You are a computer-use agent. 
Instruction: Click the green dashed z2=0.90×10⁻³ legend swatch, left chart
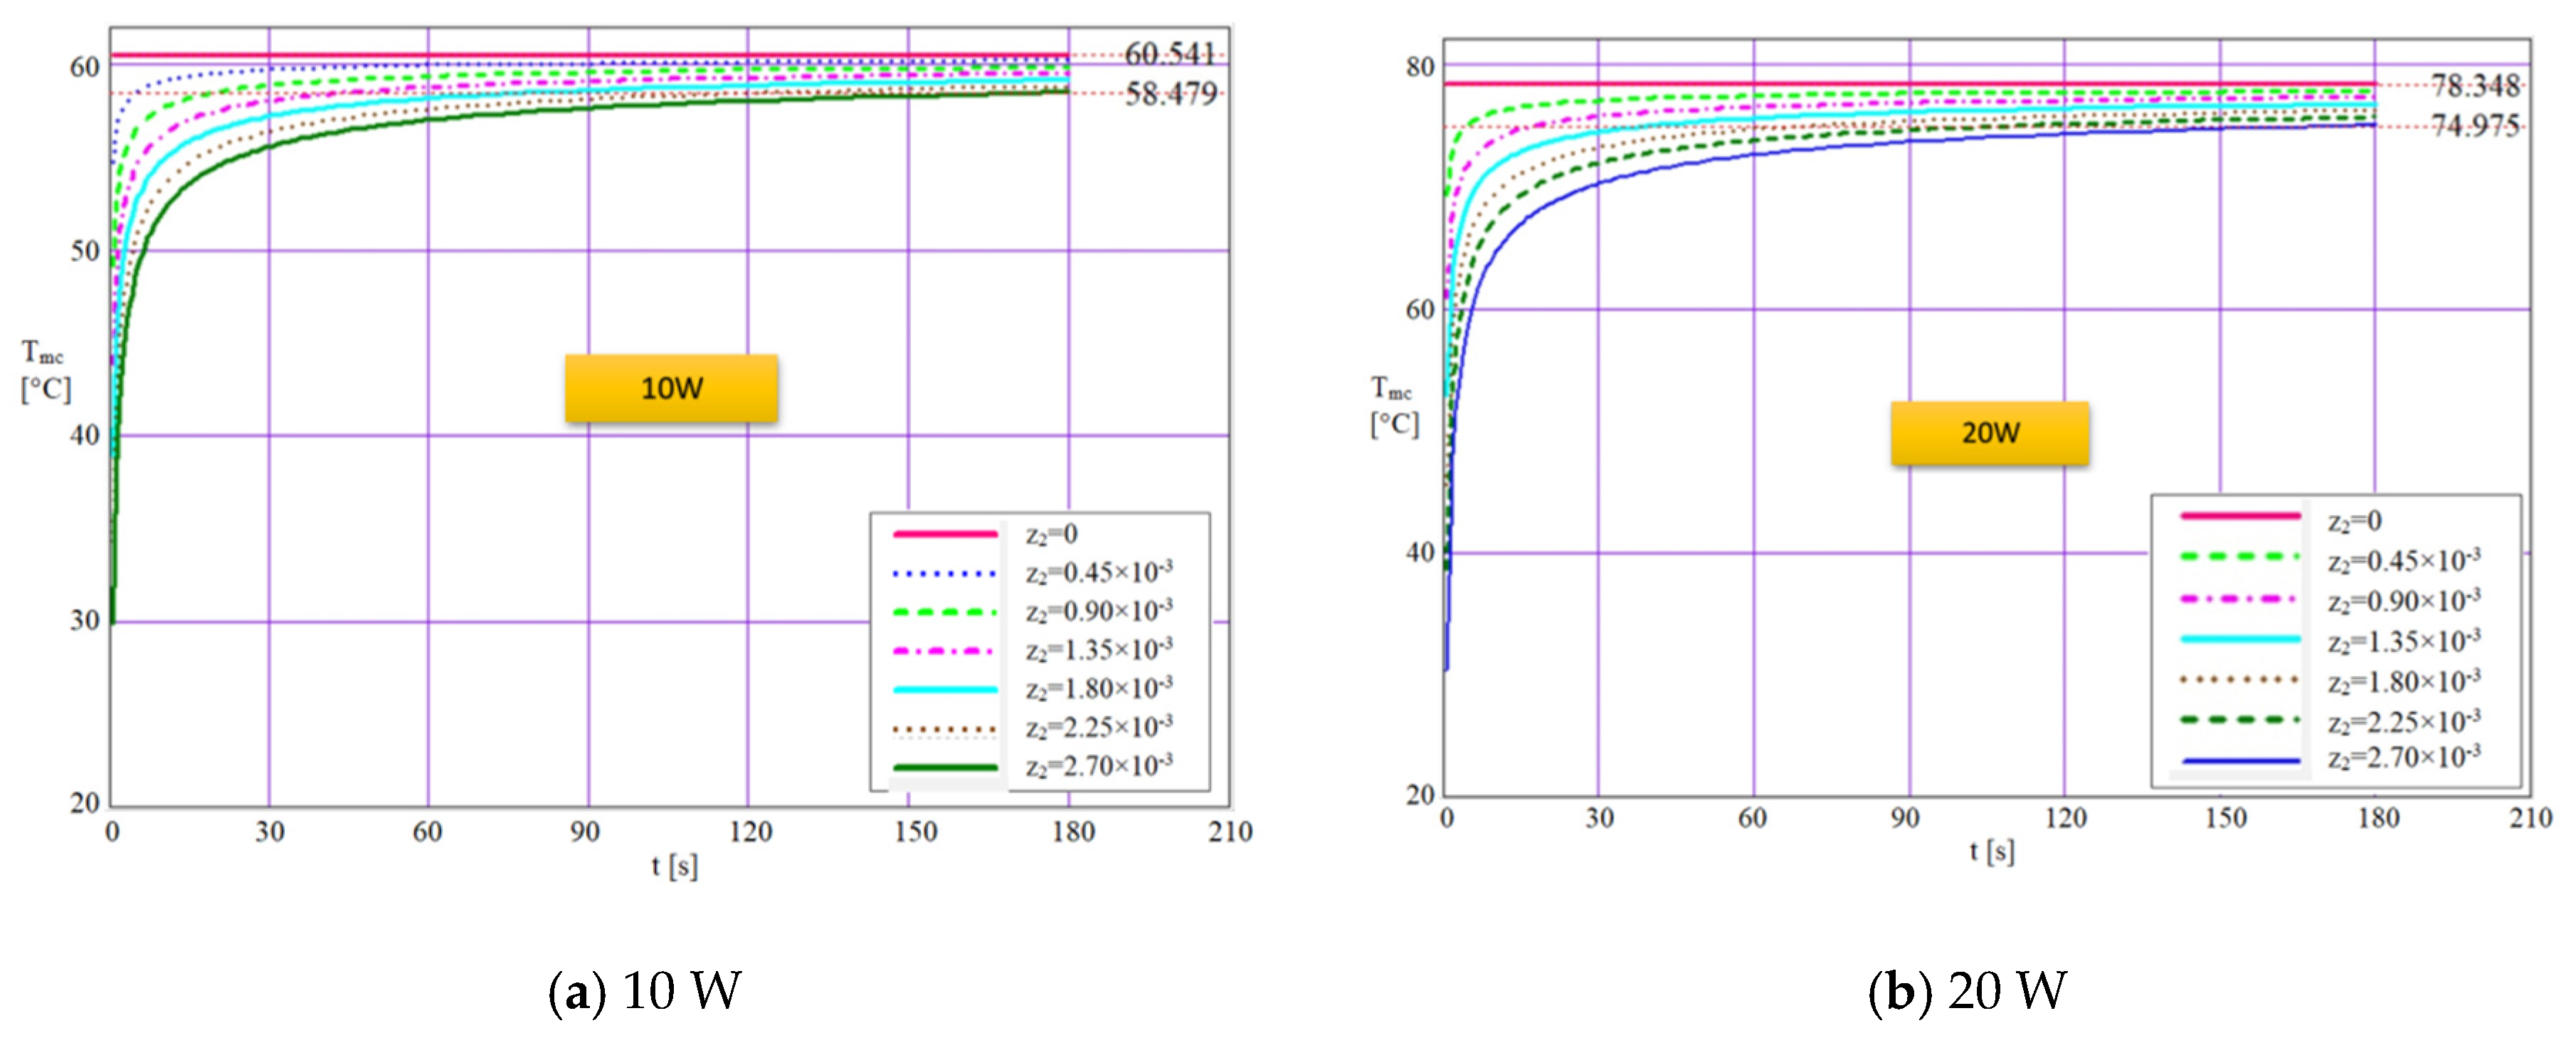(945, 612)
